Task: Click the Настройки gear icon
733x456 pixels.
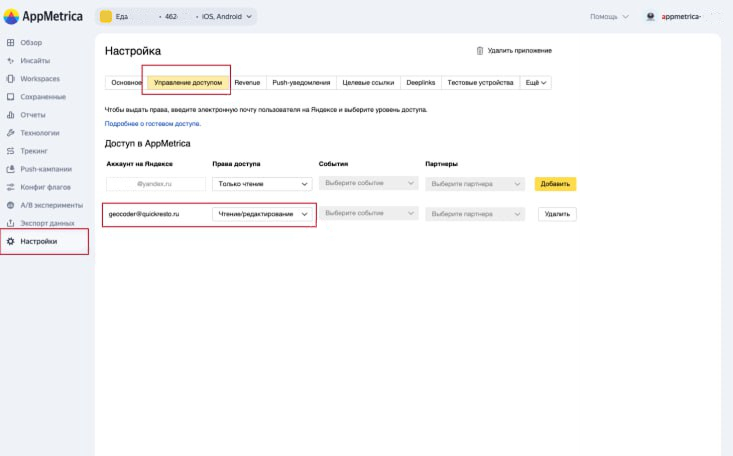Action: point(10,241)
